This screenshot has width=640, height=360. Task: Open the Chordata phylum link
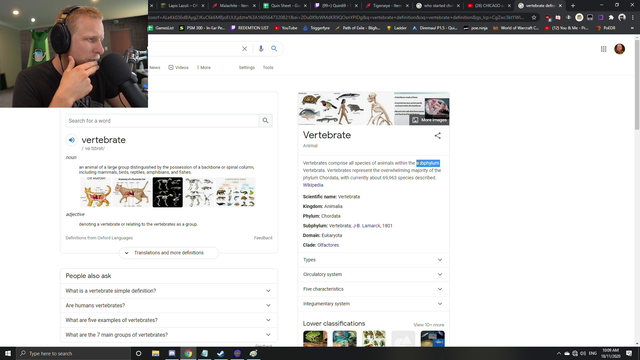(331, 216)
